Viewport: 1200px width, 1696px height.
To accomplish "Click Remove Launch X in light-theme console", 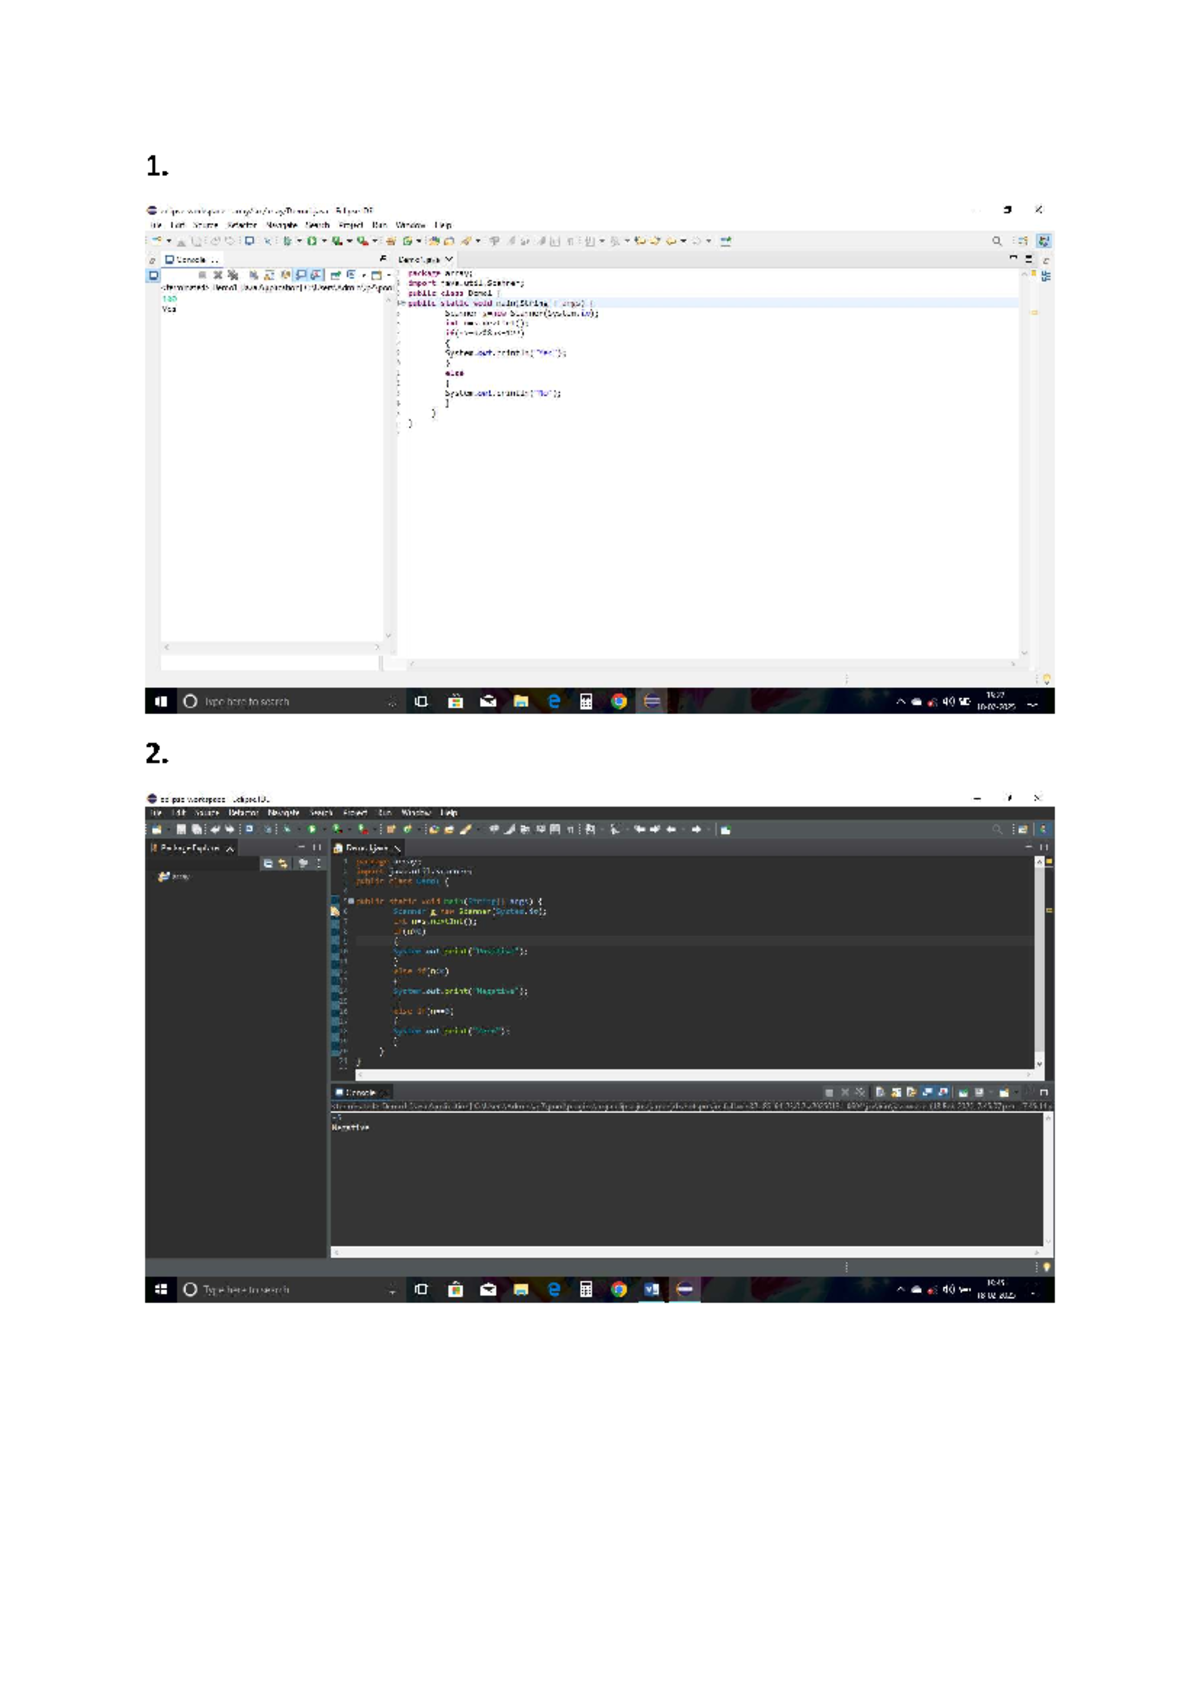I will click(217, 275).
